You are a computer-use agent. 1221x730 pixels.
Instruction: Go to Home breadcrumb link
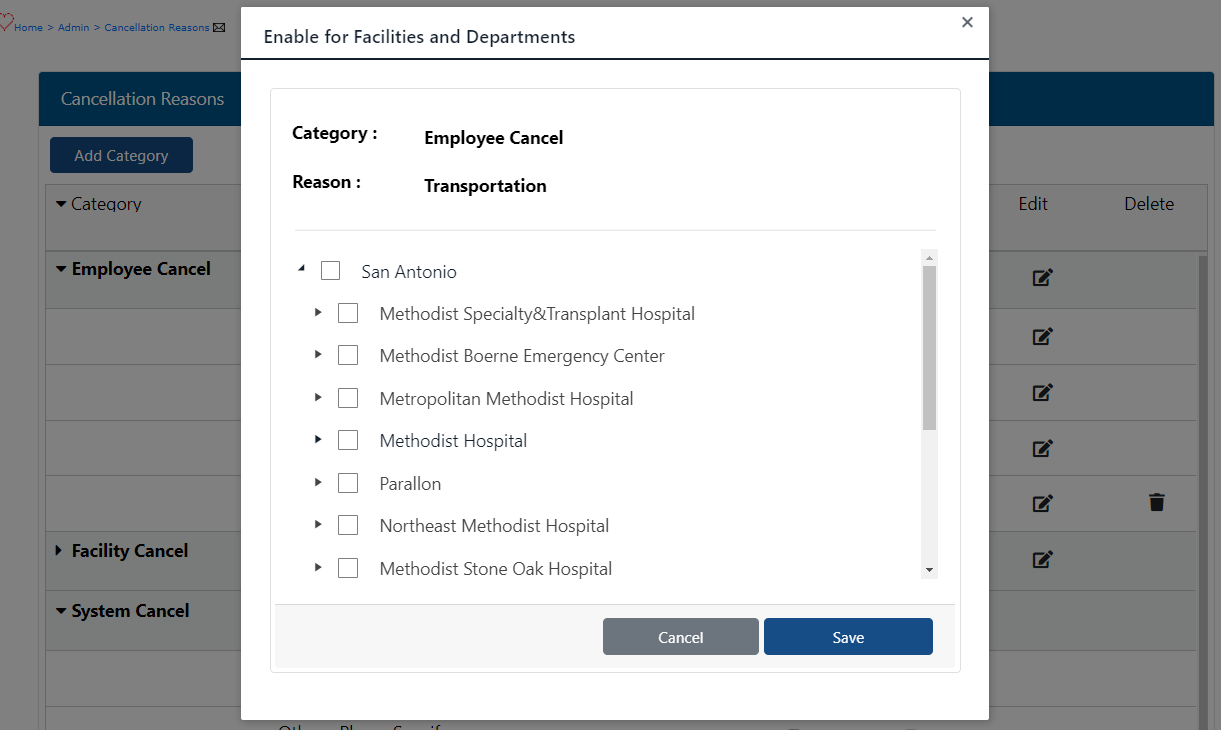28,27
